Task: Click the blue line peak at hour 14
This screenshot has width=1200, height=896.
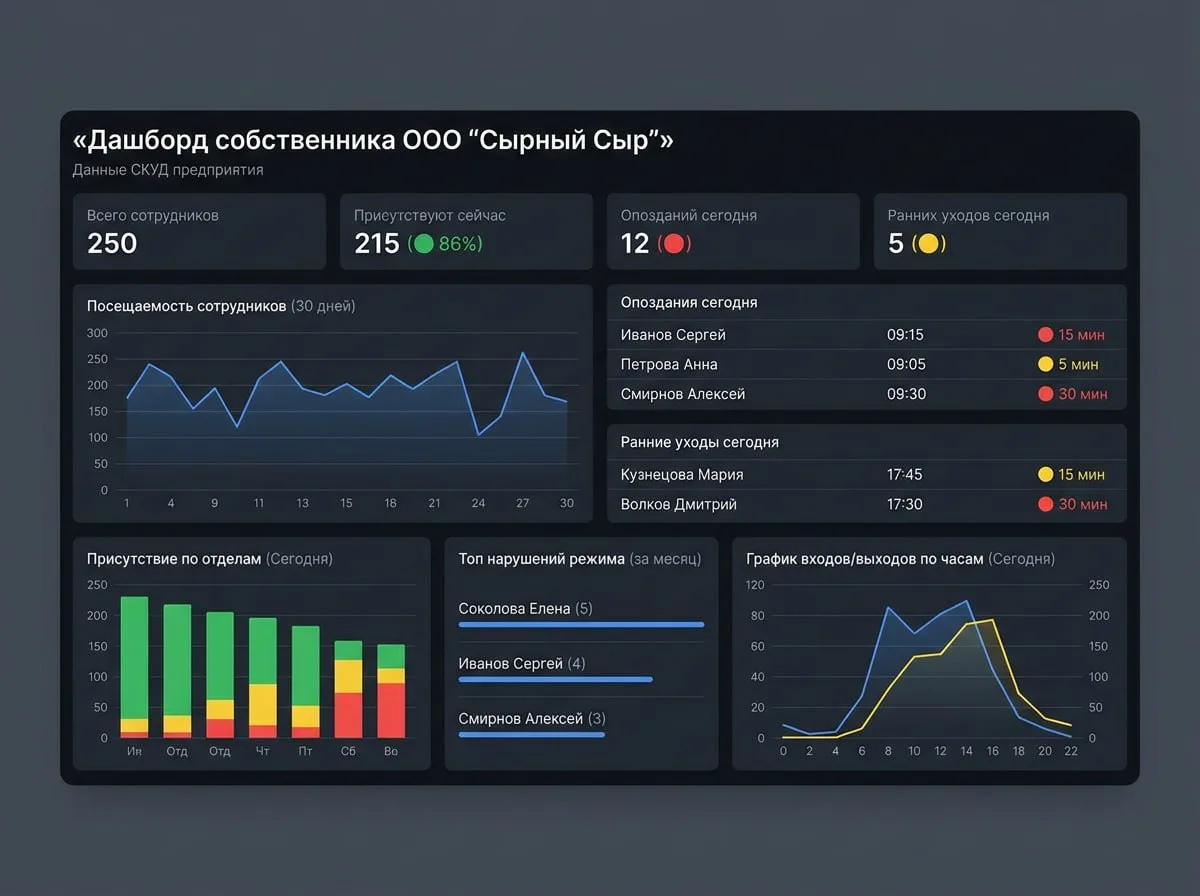Action: coord(966,601)
